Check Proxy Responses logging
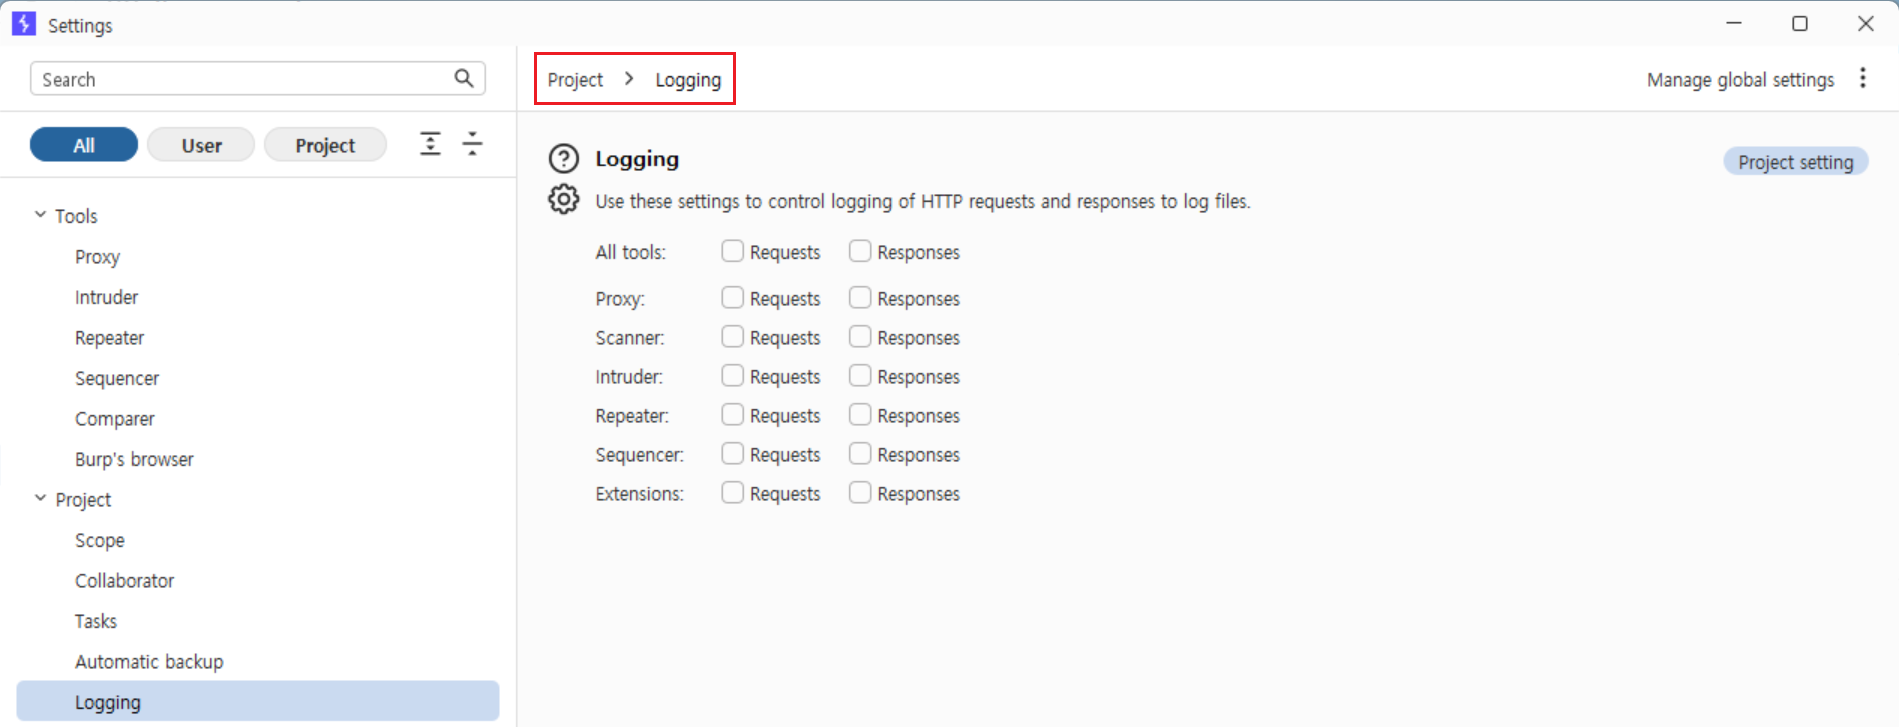 click(860, 297)
